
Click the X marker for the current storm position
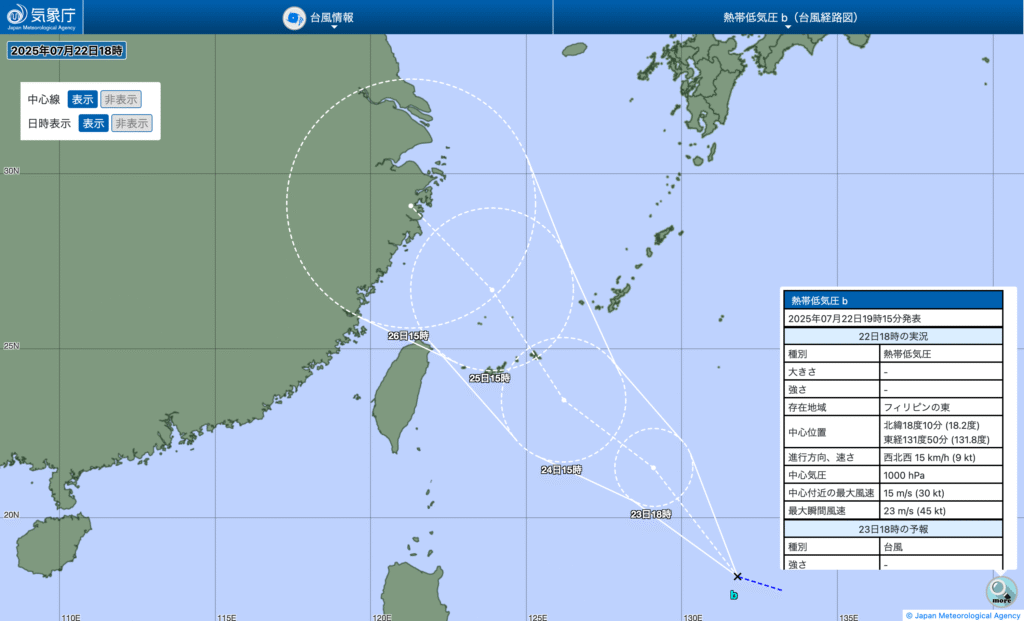(737, 577)
